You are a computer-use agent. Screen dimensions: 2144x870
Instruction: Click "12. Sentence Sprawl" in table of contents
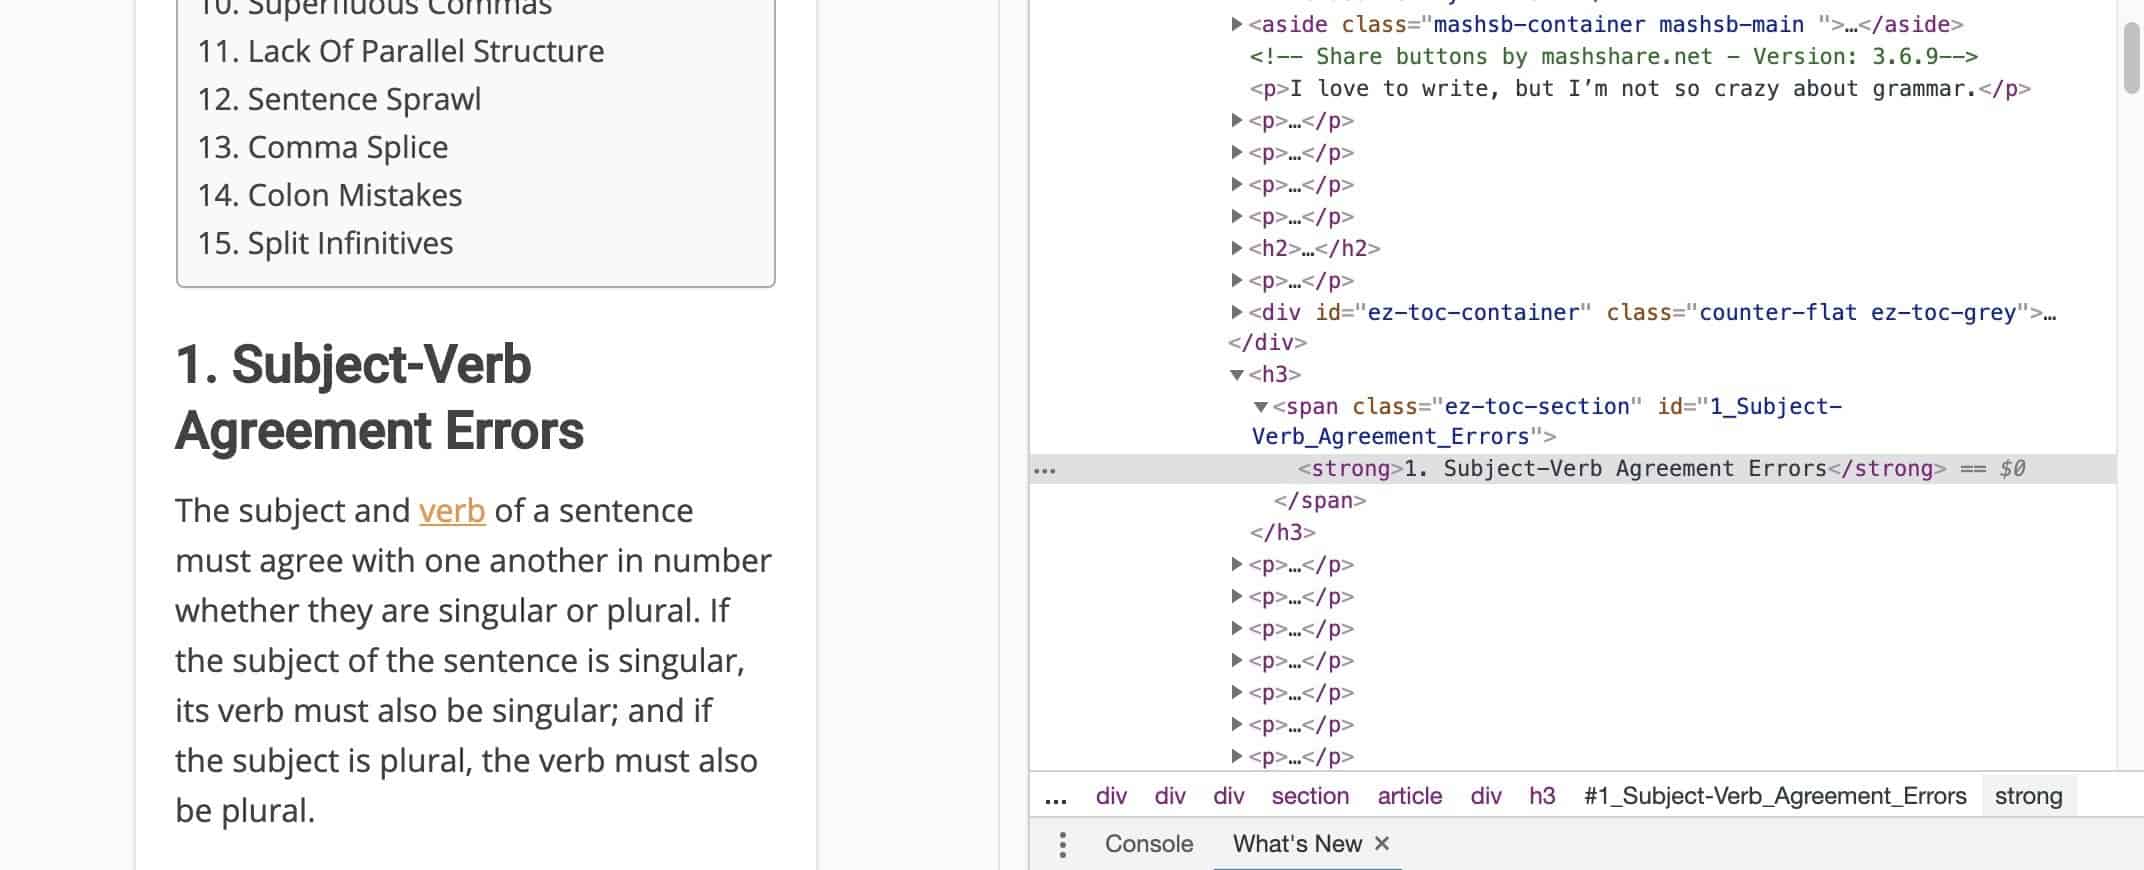pyautogui.click(x=339, y=100)
